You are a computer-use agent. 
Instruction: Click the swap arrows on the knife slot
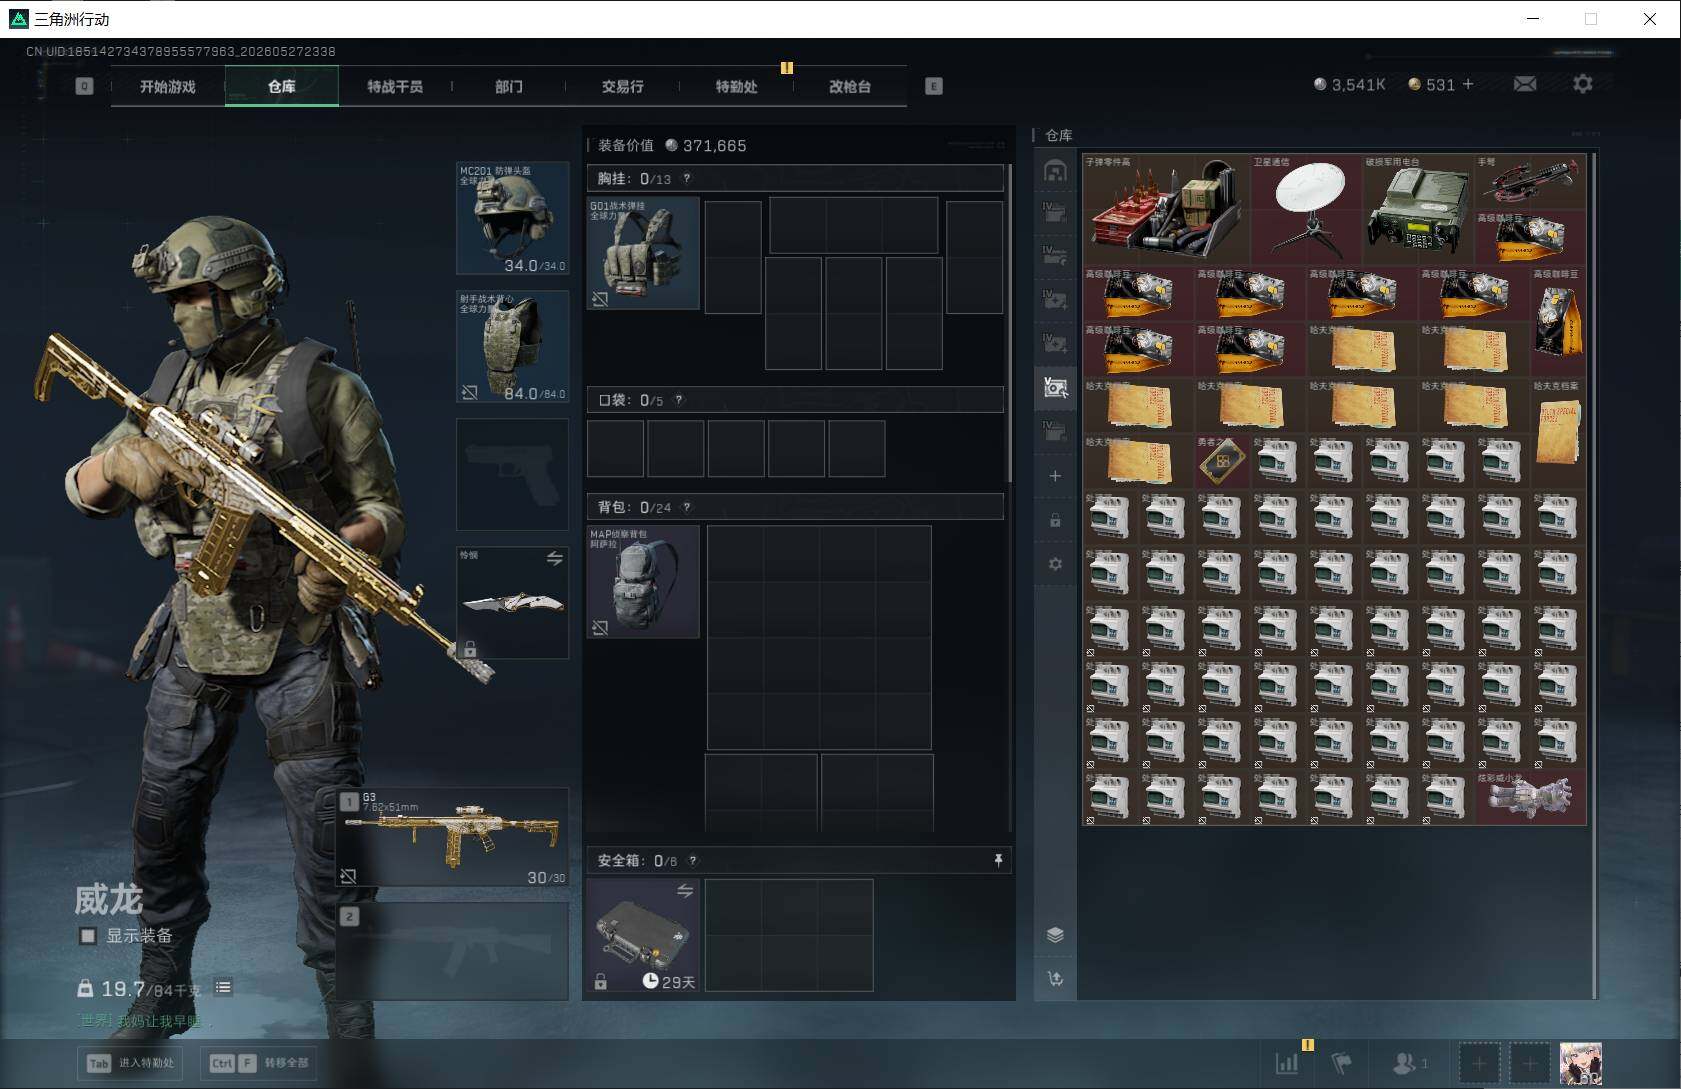[554, 558]
